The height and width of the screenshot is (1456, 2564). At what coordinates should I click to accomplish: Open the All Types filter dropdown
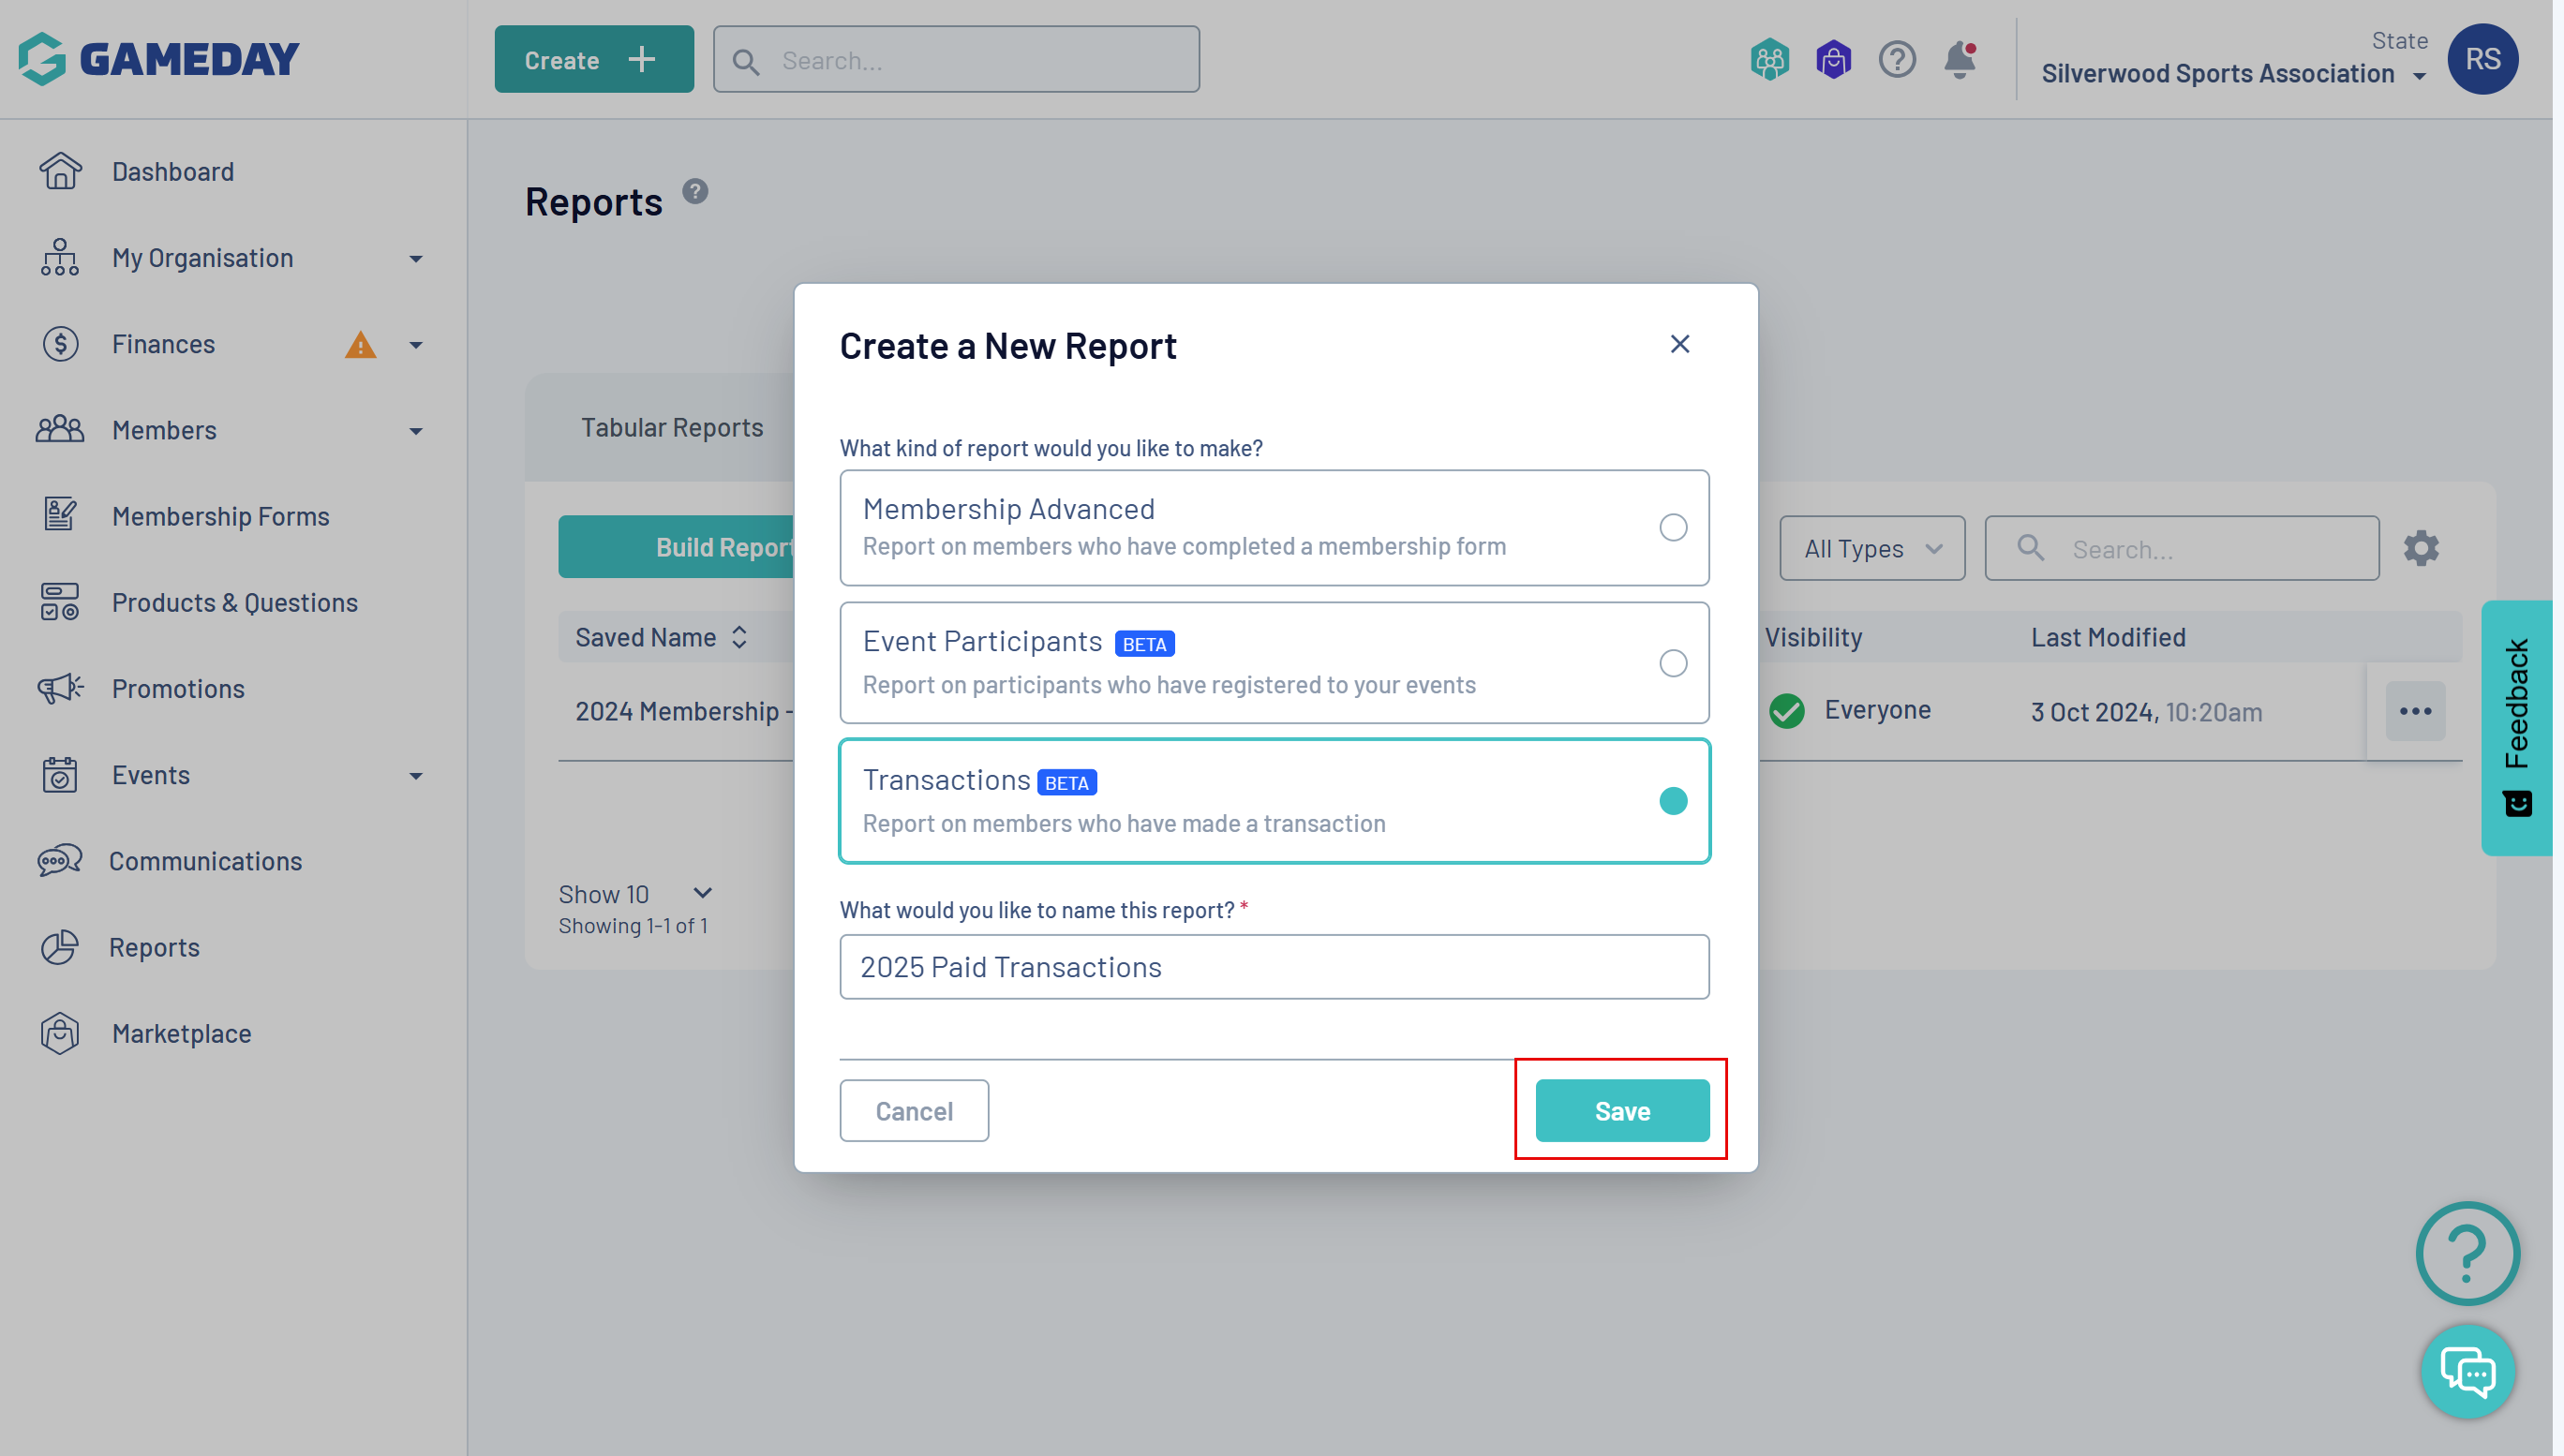click(1871, 548)
